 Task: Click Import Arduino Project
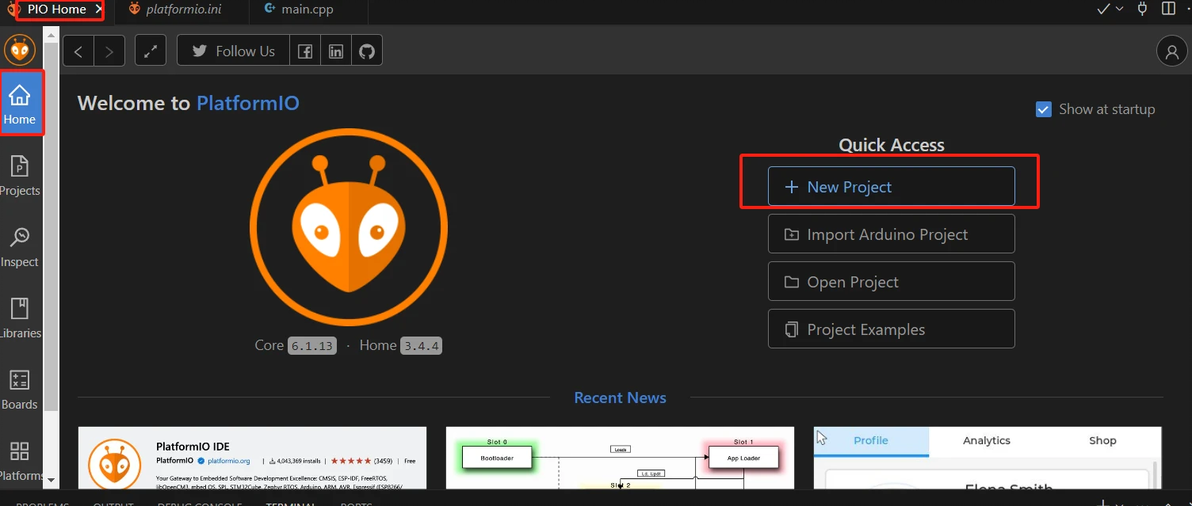pos(891,234)
